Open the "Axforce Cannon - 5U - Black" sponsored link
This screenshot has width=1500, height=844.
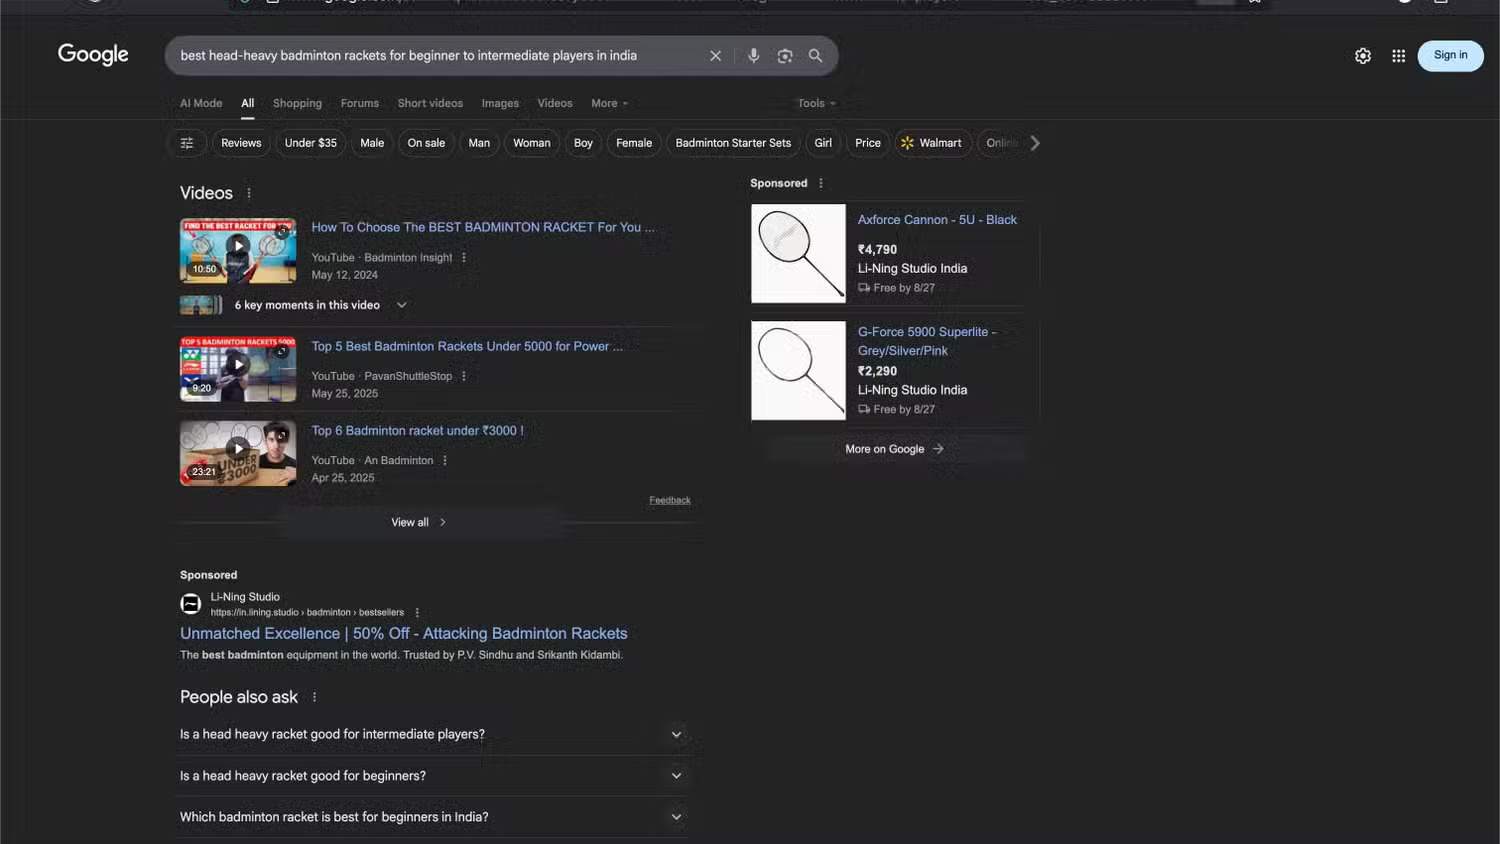coord(936,219)
